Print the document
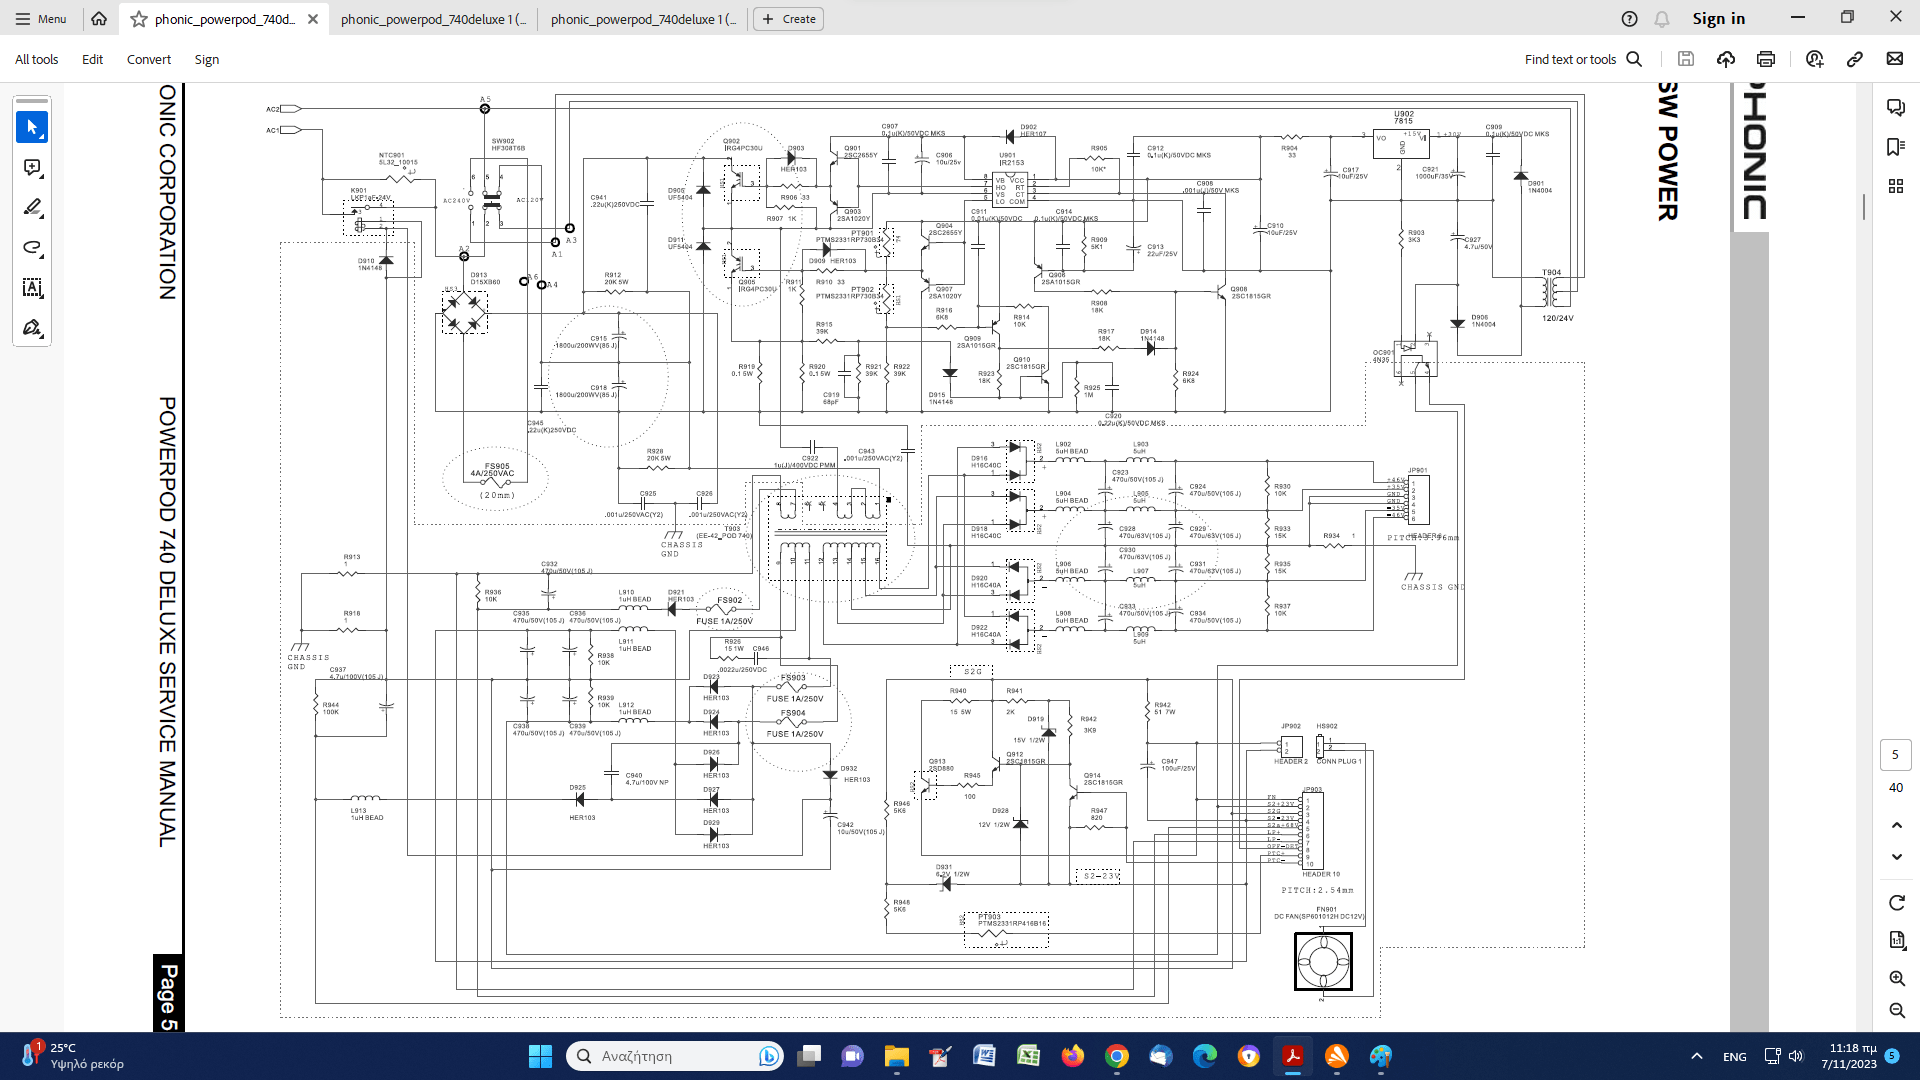Screen dimensions: 1920x1080 (x=1766, y=59)
